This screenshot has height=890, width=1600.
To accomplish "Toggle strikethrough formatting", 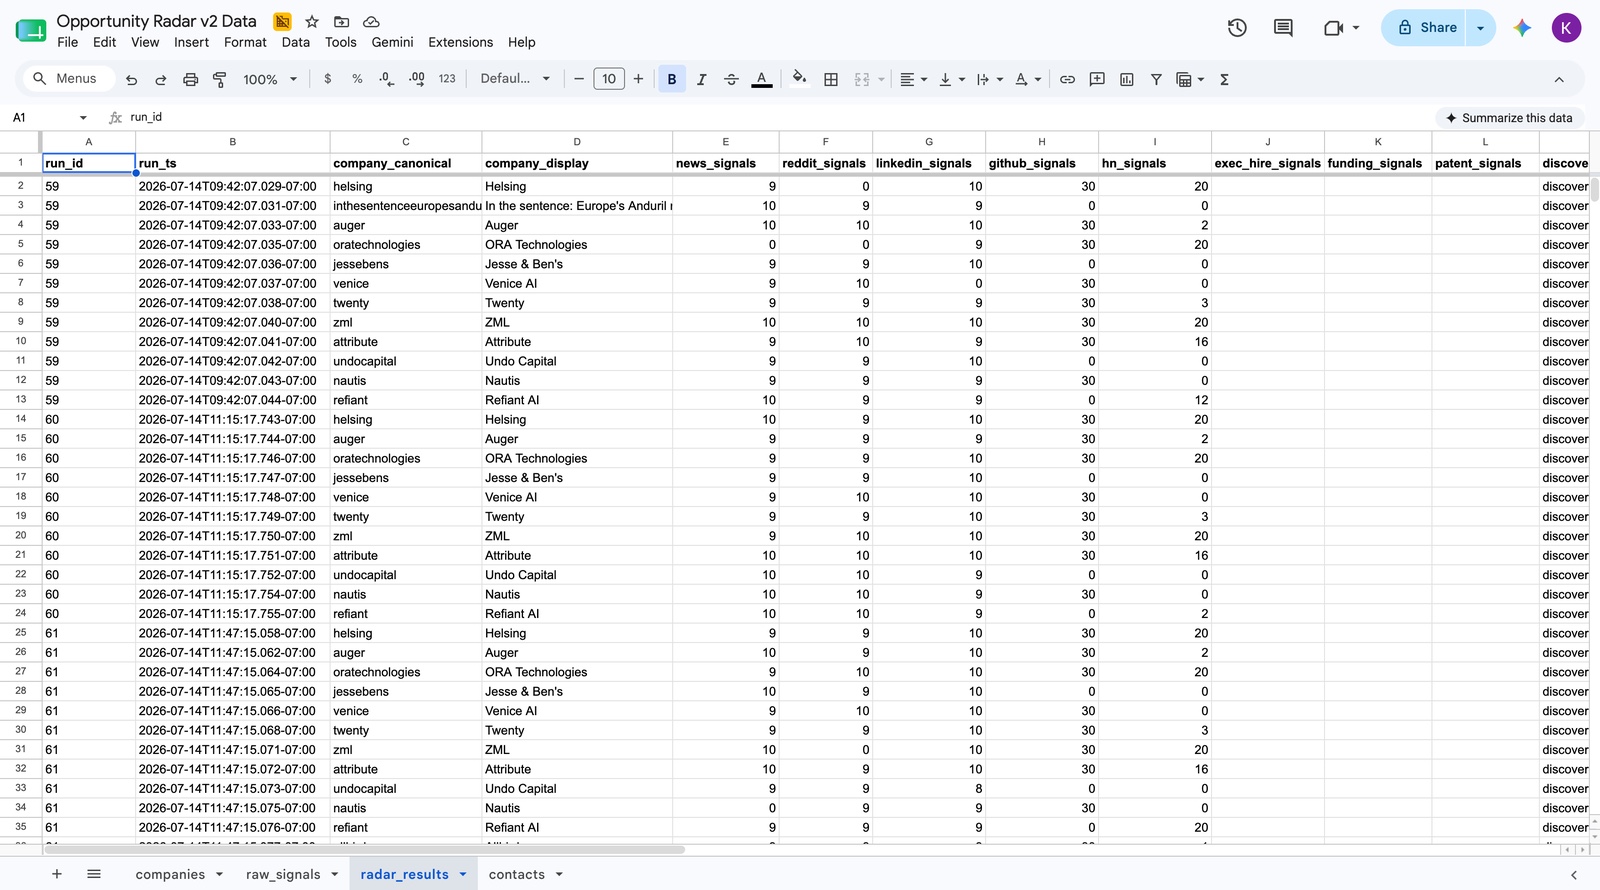I will pyautogui.click(x=731, y=79).
